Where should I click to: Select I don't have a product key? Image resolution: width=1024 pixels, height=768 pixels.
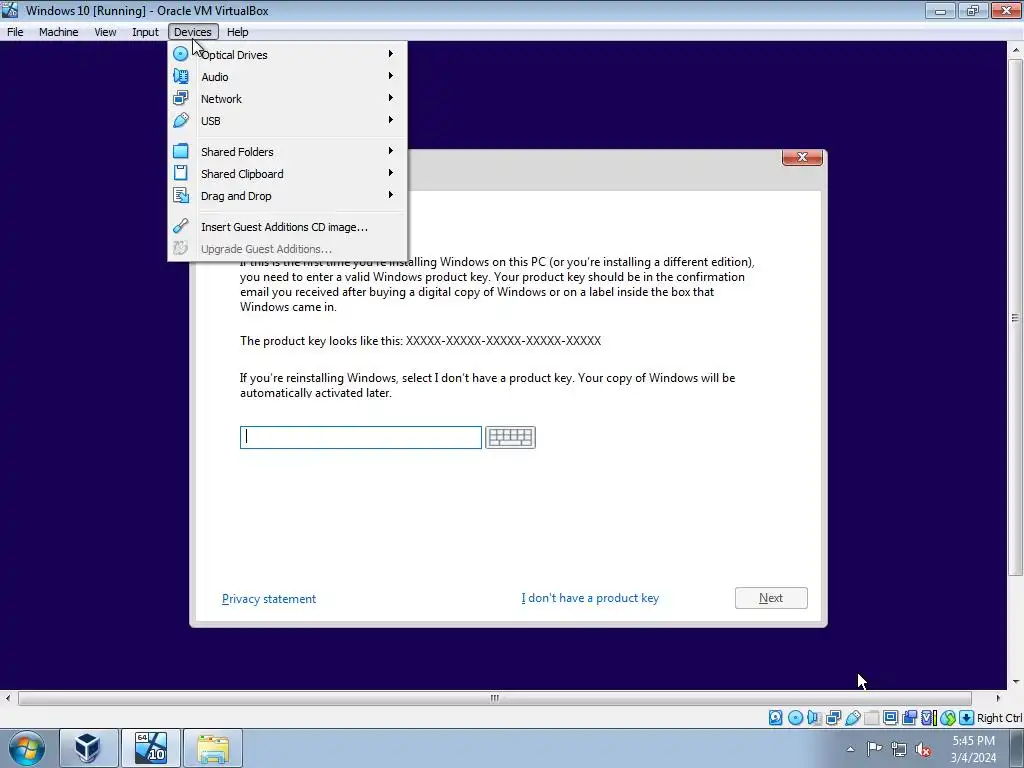[x=590, y=598]
